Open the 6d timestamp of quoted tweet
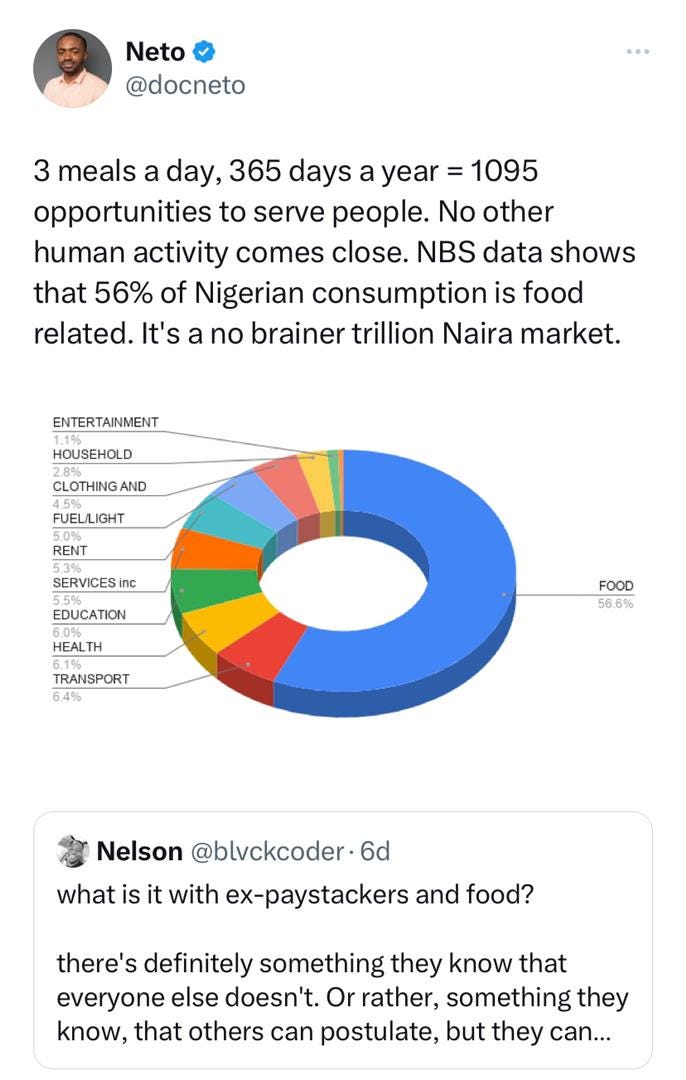686x1080 pixels. point(375,851)
